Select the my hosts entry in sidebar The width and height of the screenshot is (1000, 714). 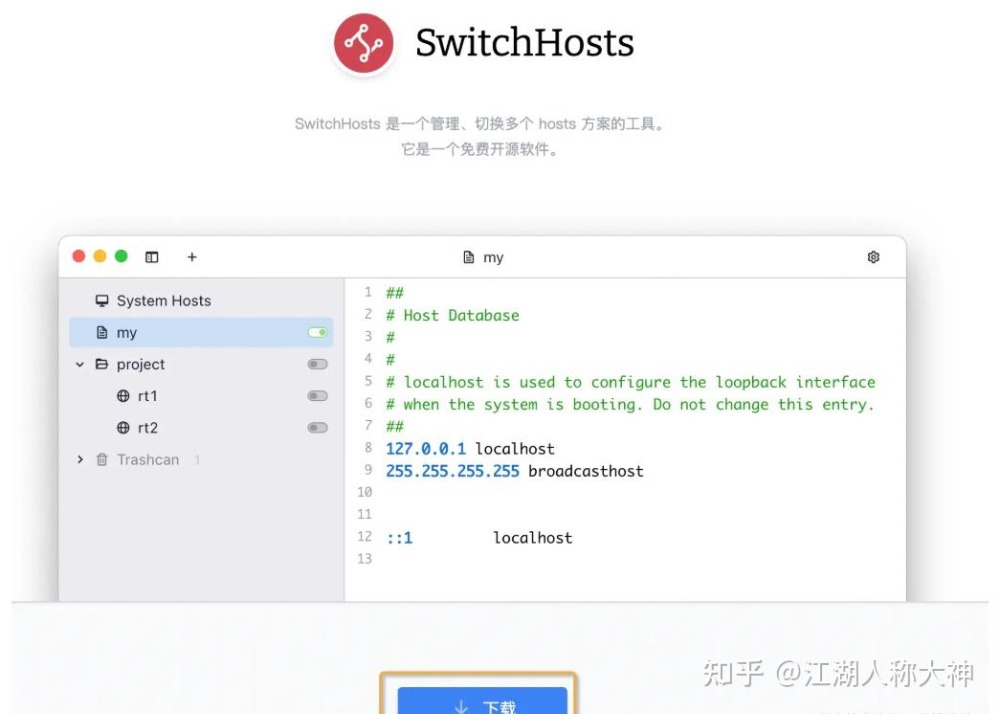pyautogui.click(x=127, y=333)
